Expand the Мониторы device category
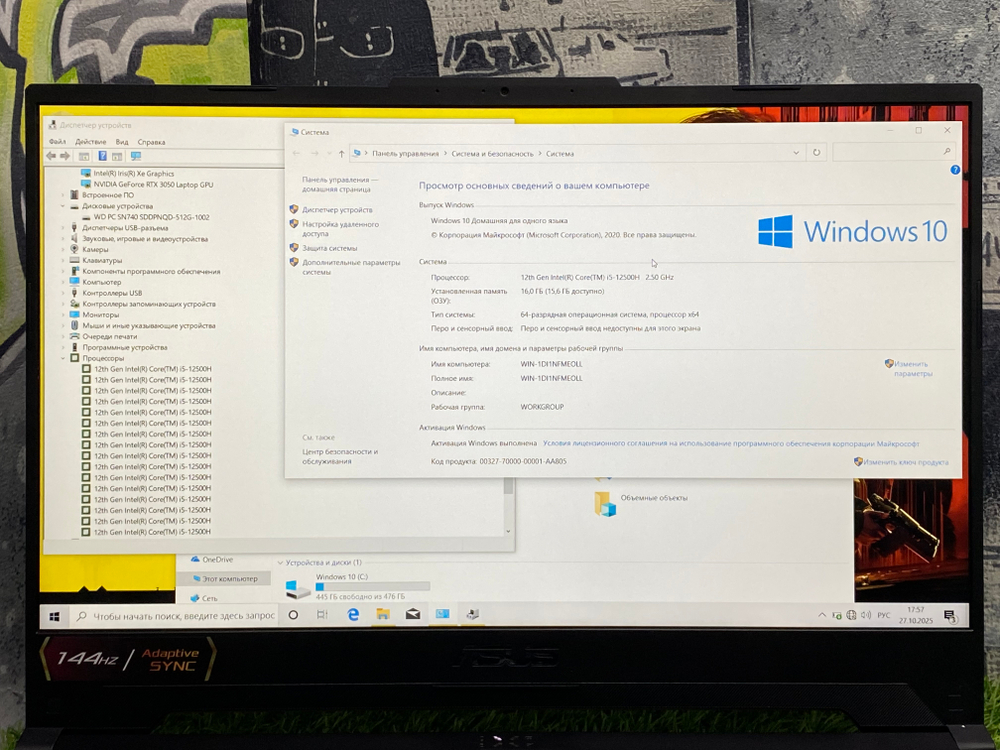1000x750 pixels. tap(63, 315)
